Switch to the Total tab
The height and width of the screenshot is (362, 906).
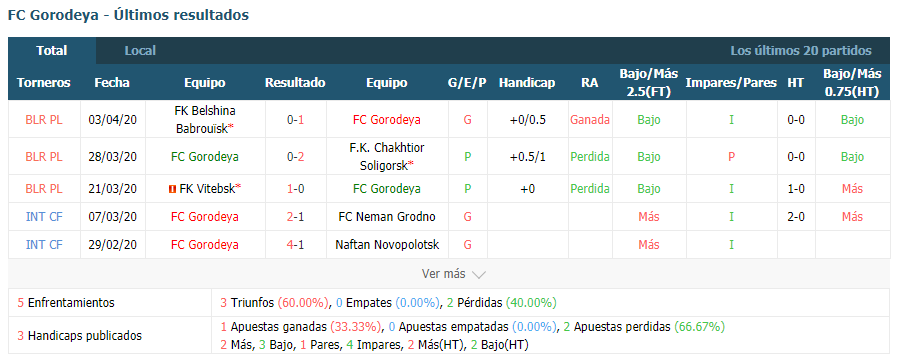[x=52, y=51]
